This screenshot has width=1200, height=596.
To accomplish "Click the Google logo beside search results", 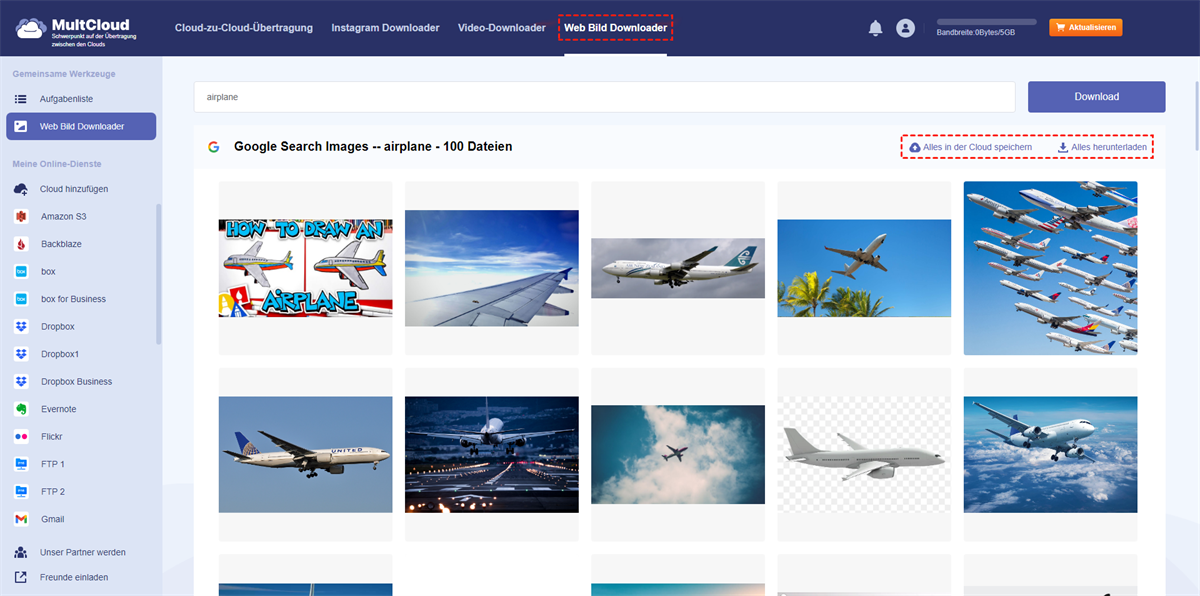I will (214, 146).
